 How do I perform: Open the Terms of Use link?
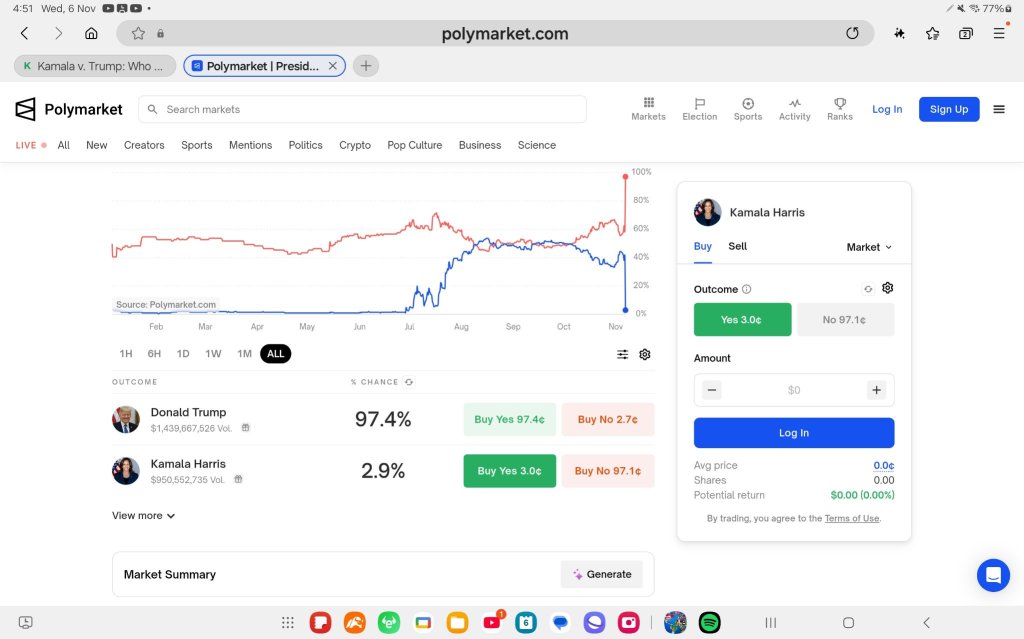pyautogui.click(x=852, y=518)
